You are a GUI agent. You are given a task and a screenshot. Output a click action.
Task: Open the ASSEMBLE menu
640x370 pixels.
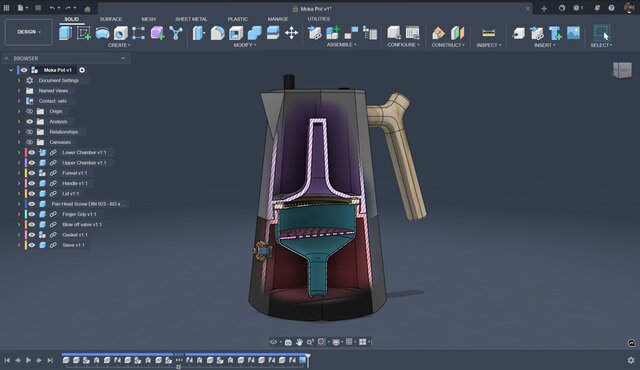pos(341,44)
